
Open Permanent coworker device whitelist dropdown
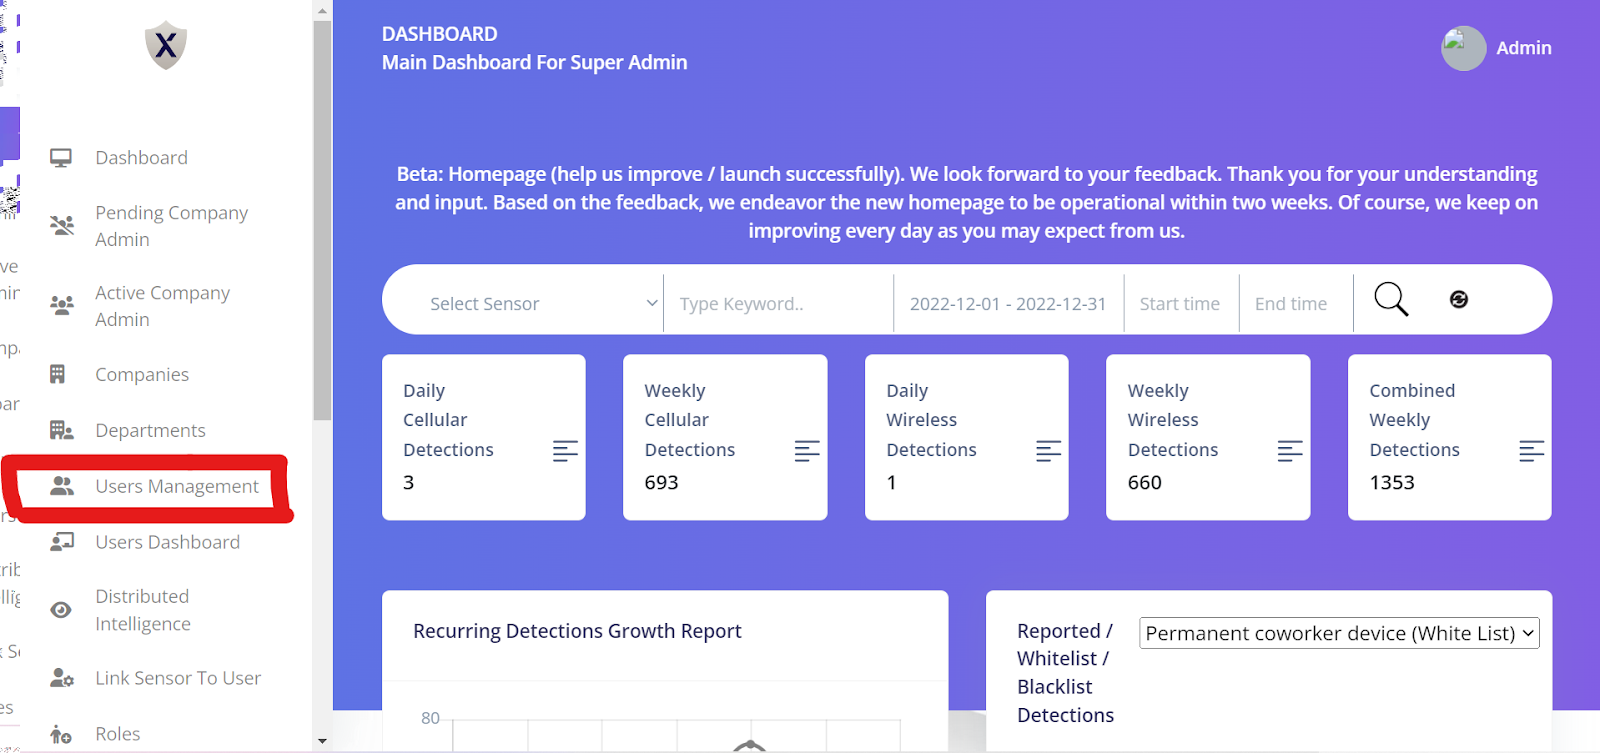[1339, 633]
